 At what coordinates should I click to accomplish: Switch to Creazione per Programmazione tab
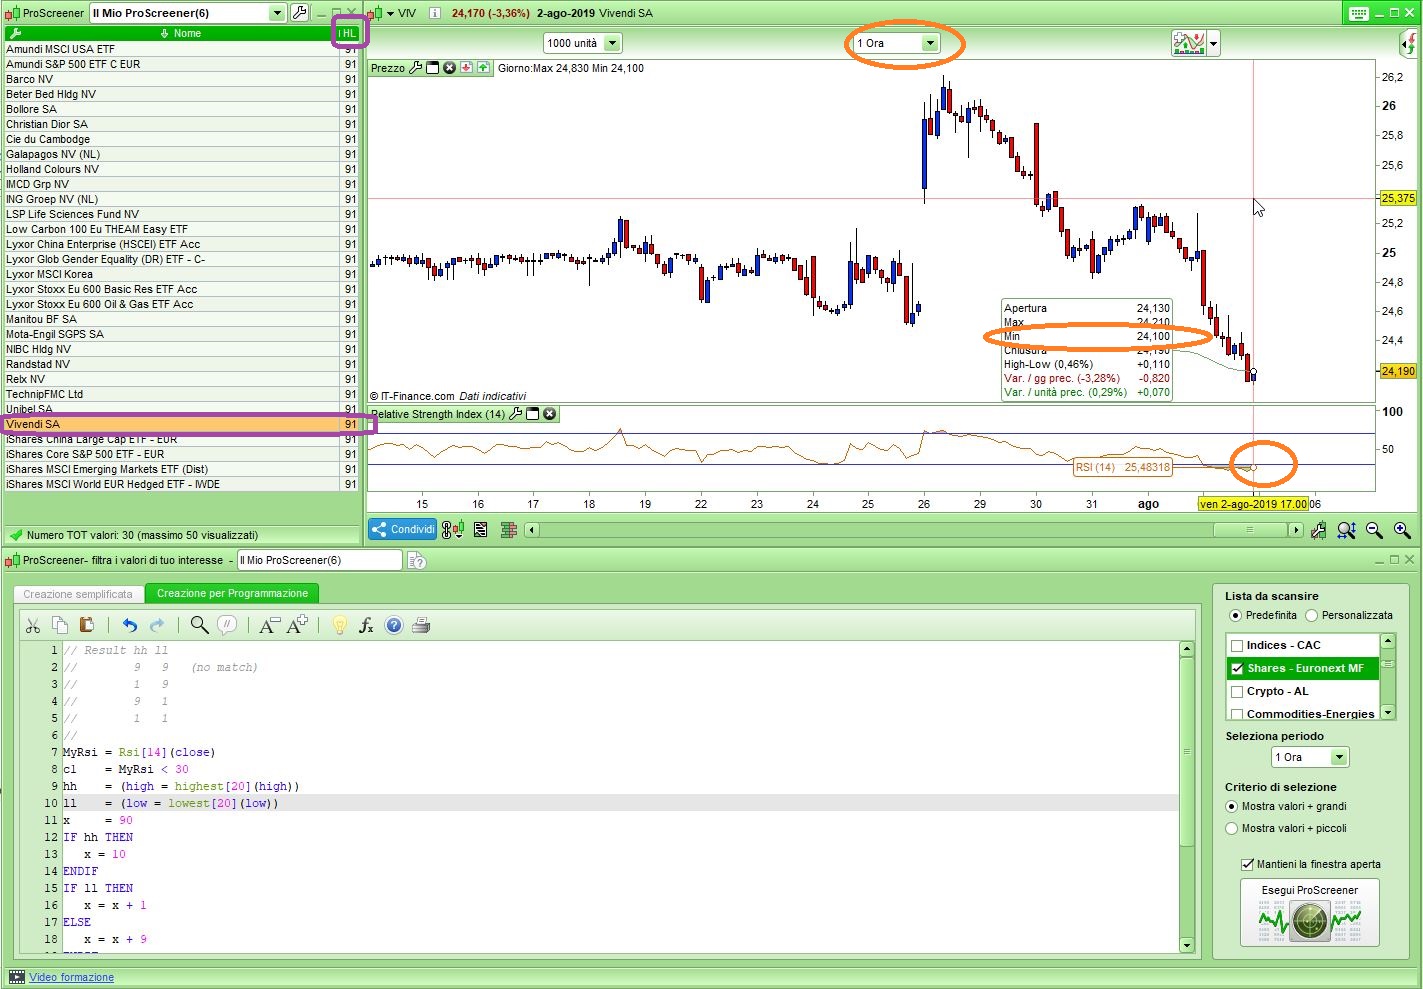coord(233,594)
